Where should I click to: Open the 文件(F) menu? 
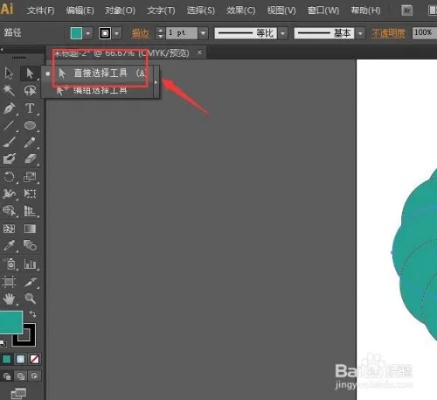coord(40,11)
